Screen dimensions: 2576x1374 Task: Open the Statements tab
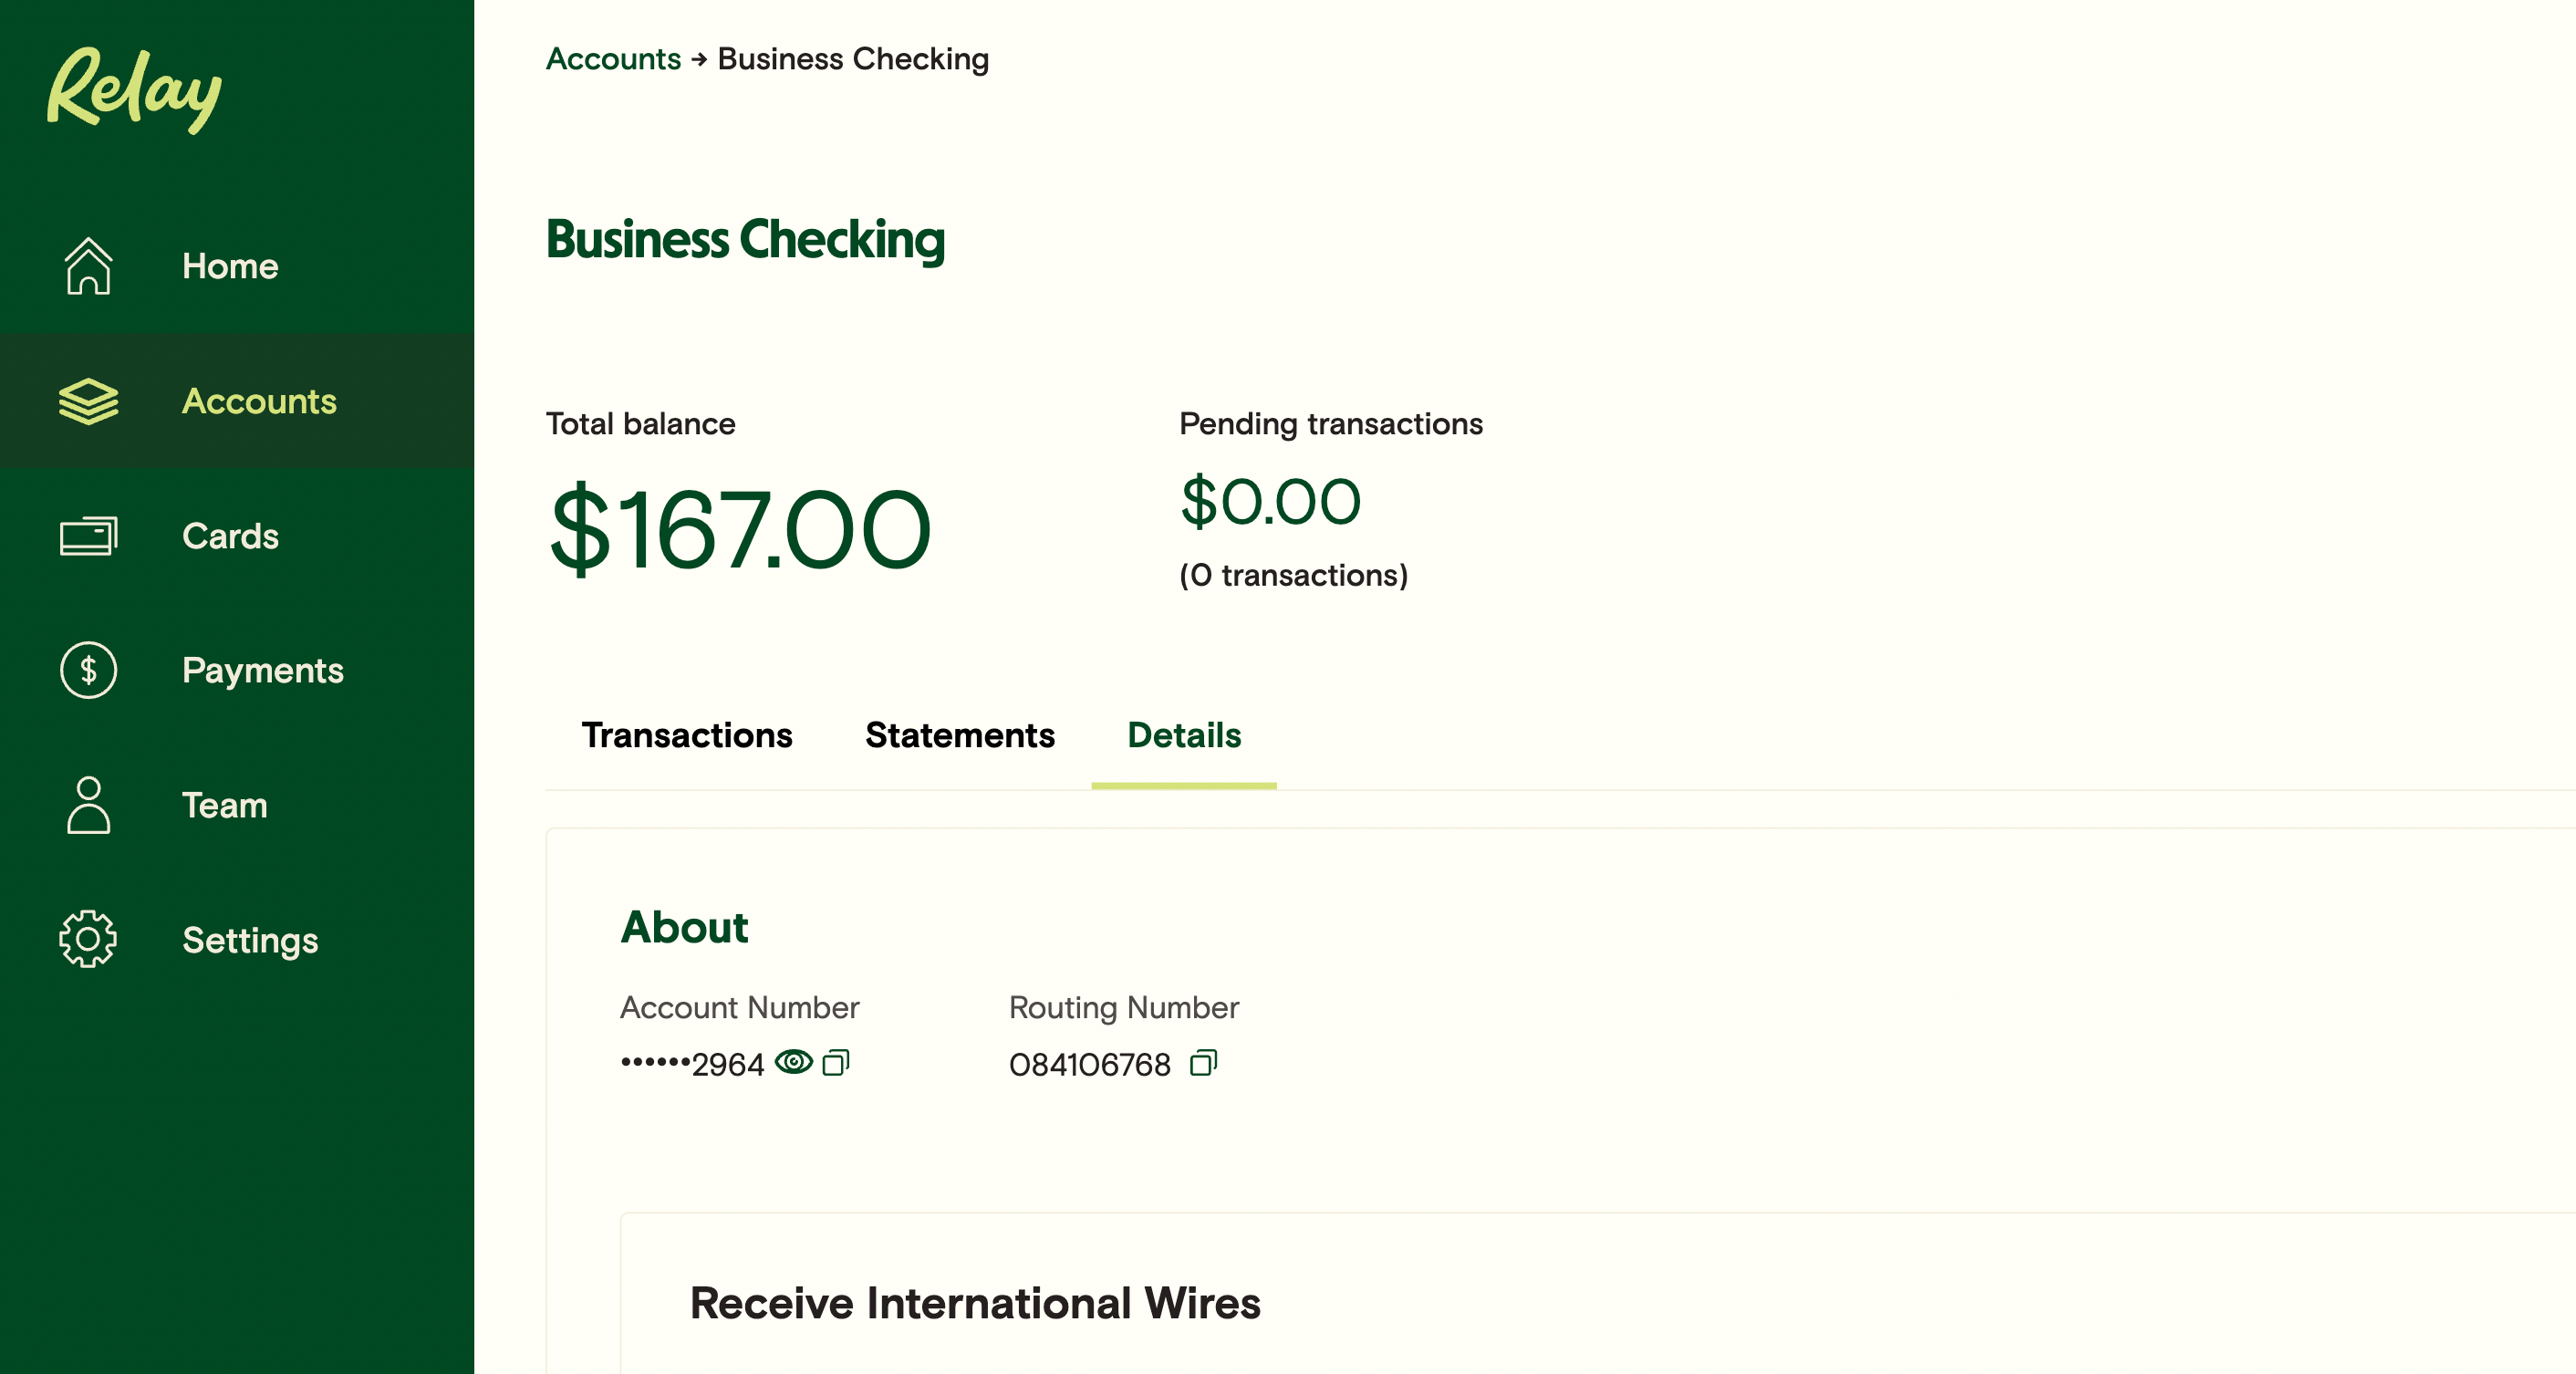(x=959, y=736)
